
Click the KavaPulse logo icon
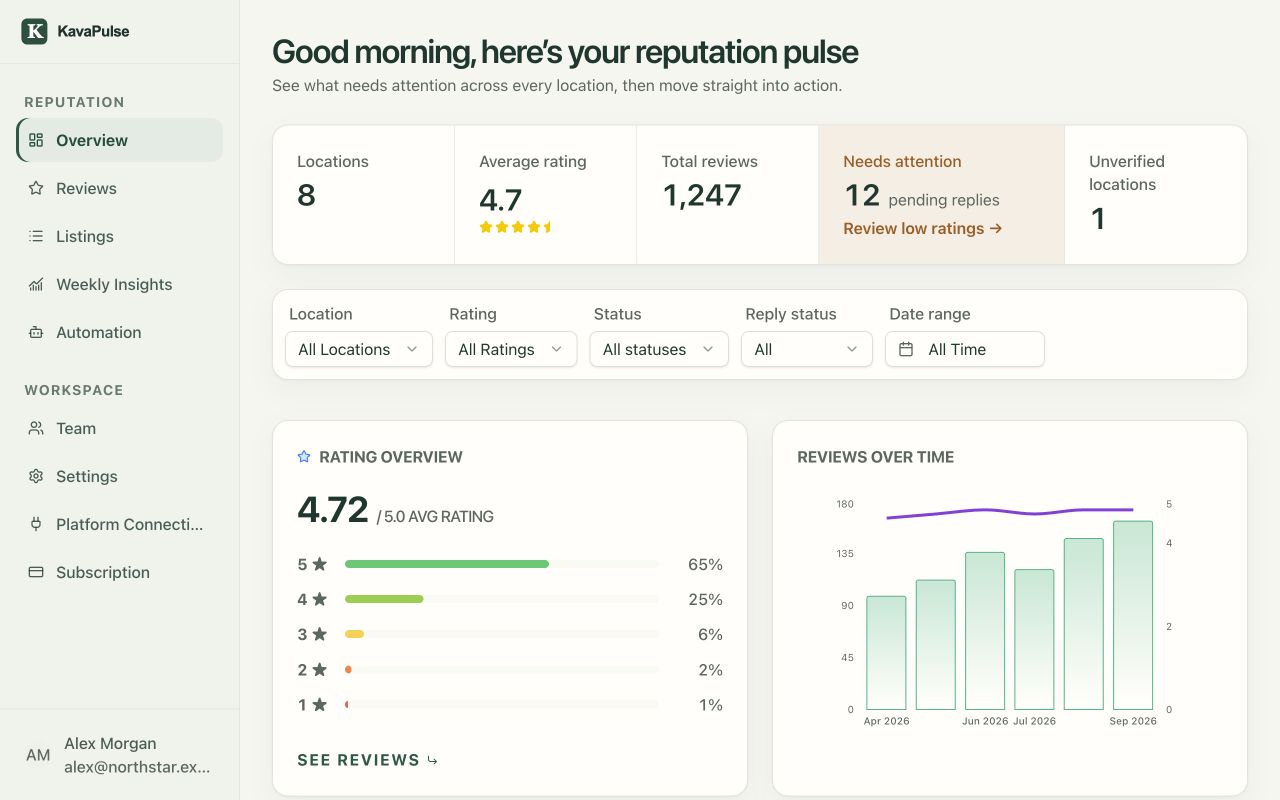click(x=35, y=31)
